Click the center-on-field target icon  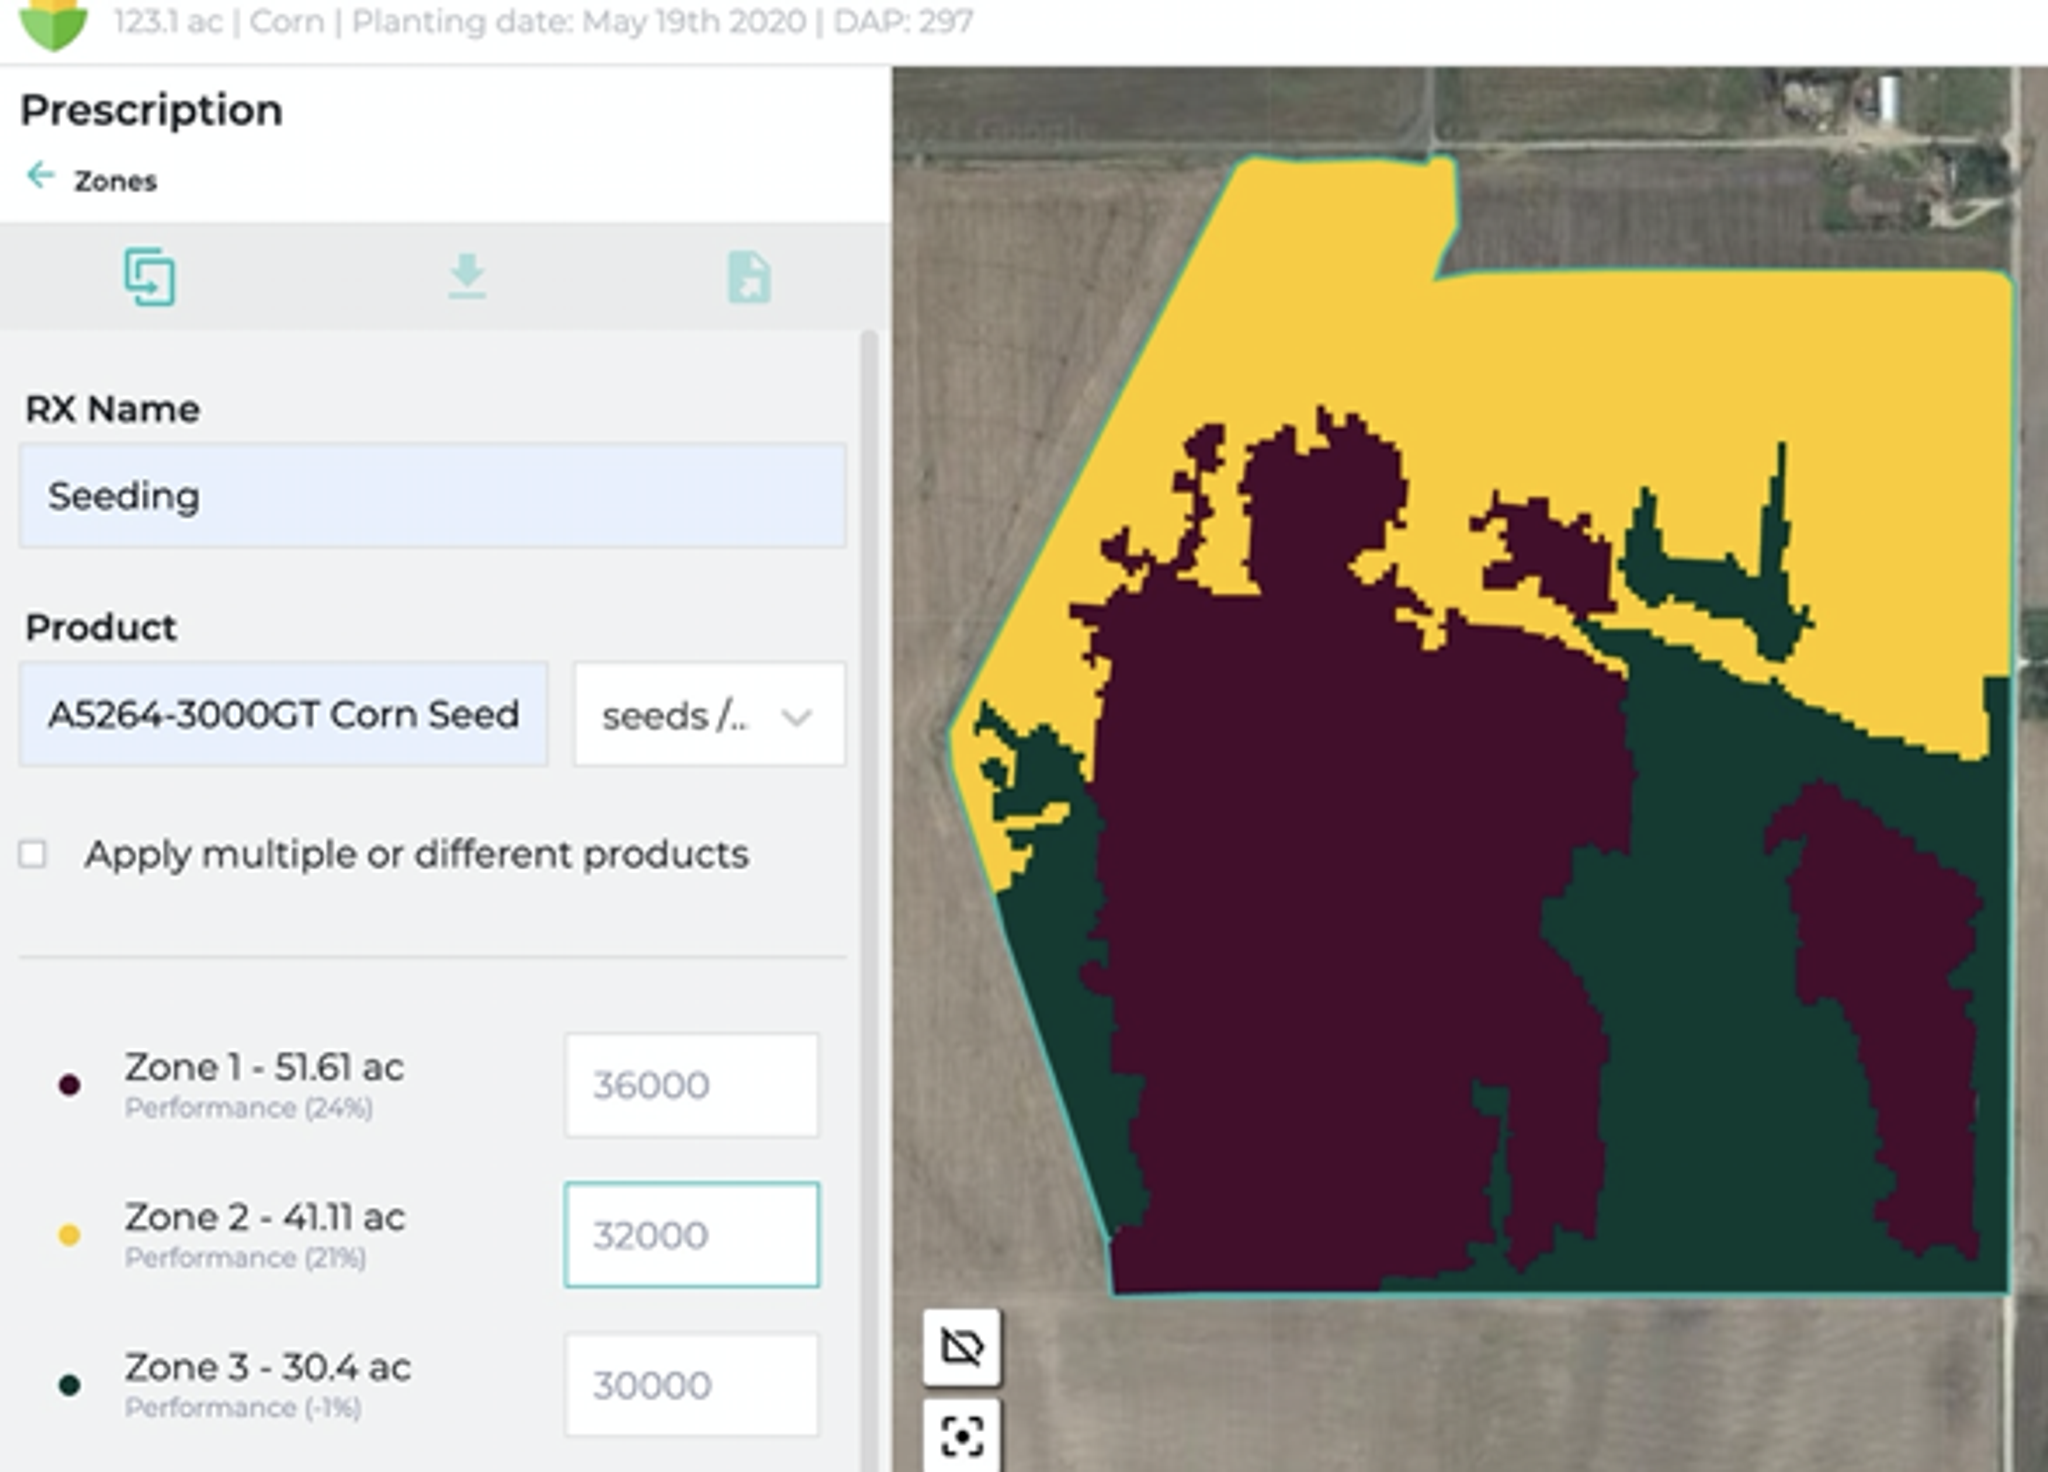coord(961,1436)
